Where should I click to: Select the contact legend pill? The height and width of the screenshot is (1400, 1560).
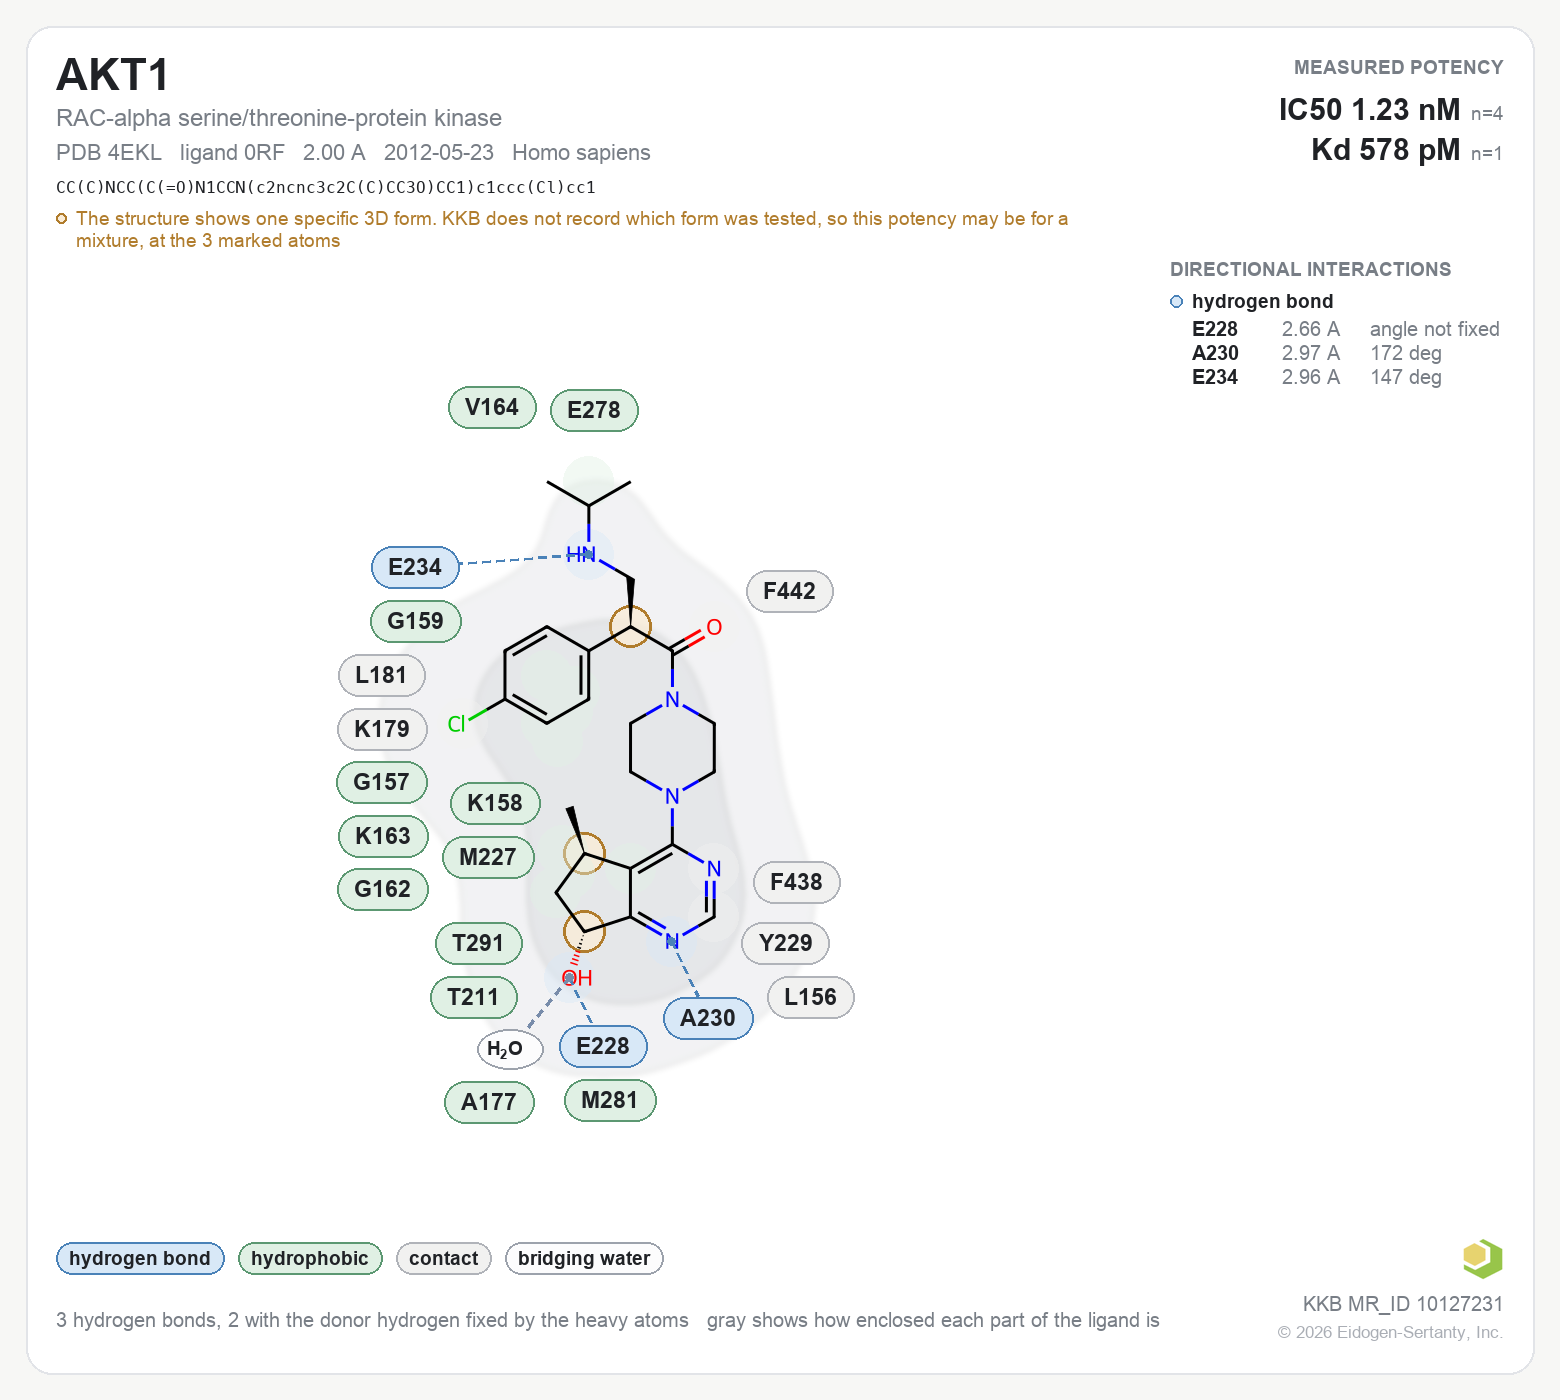(x=444, y=1258)
